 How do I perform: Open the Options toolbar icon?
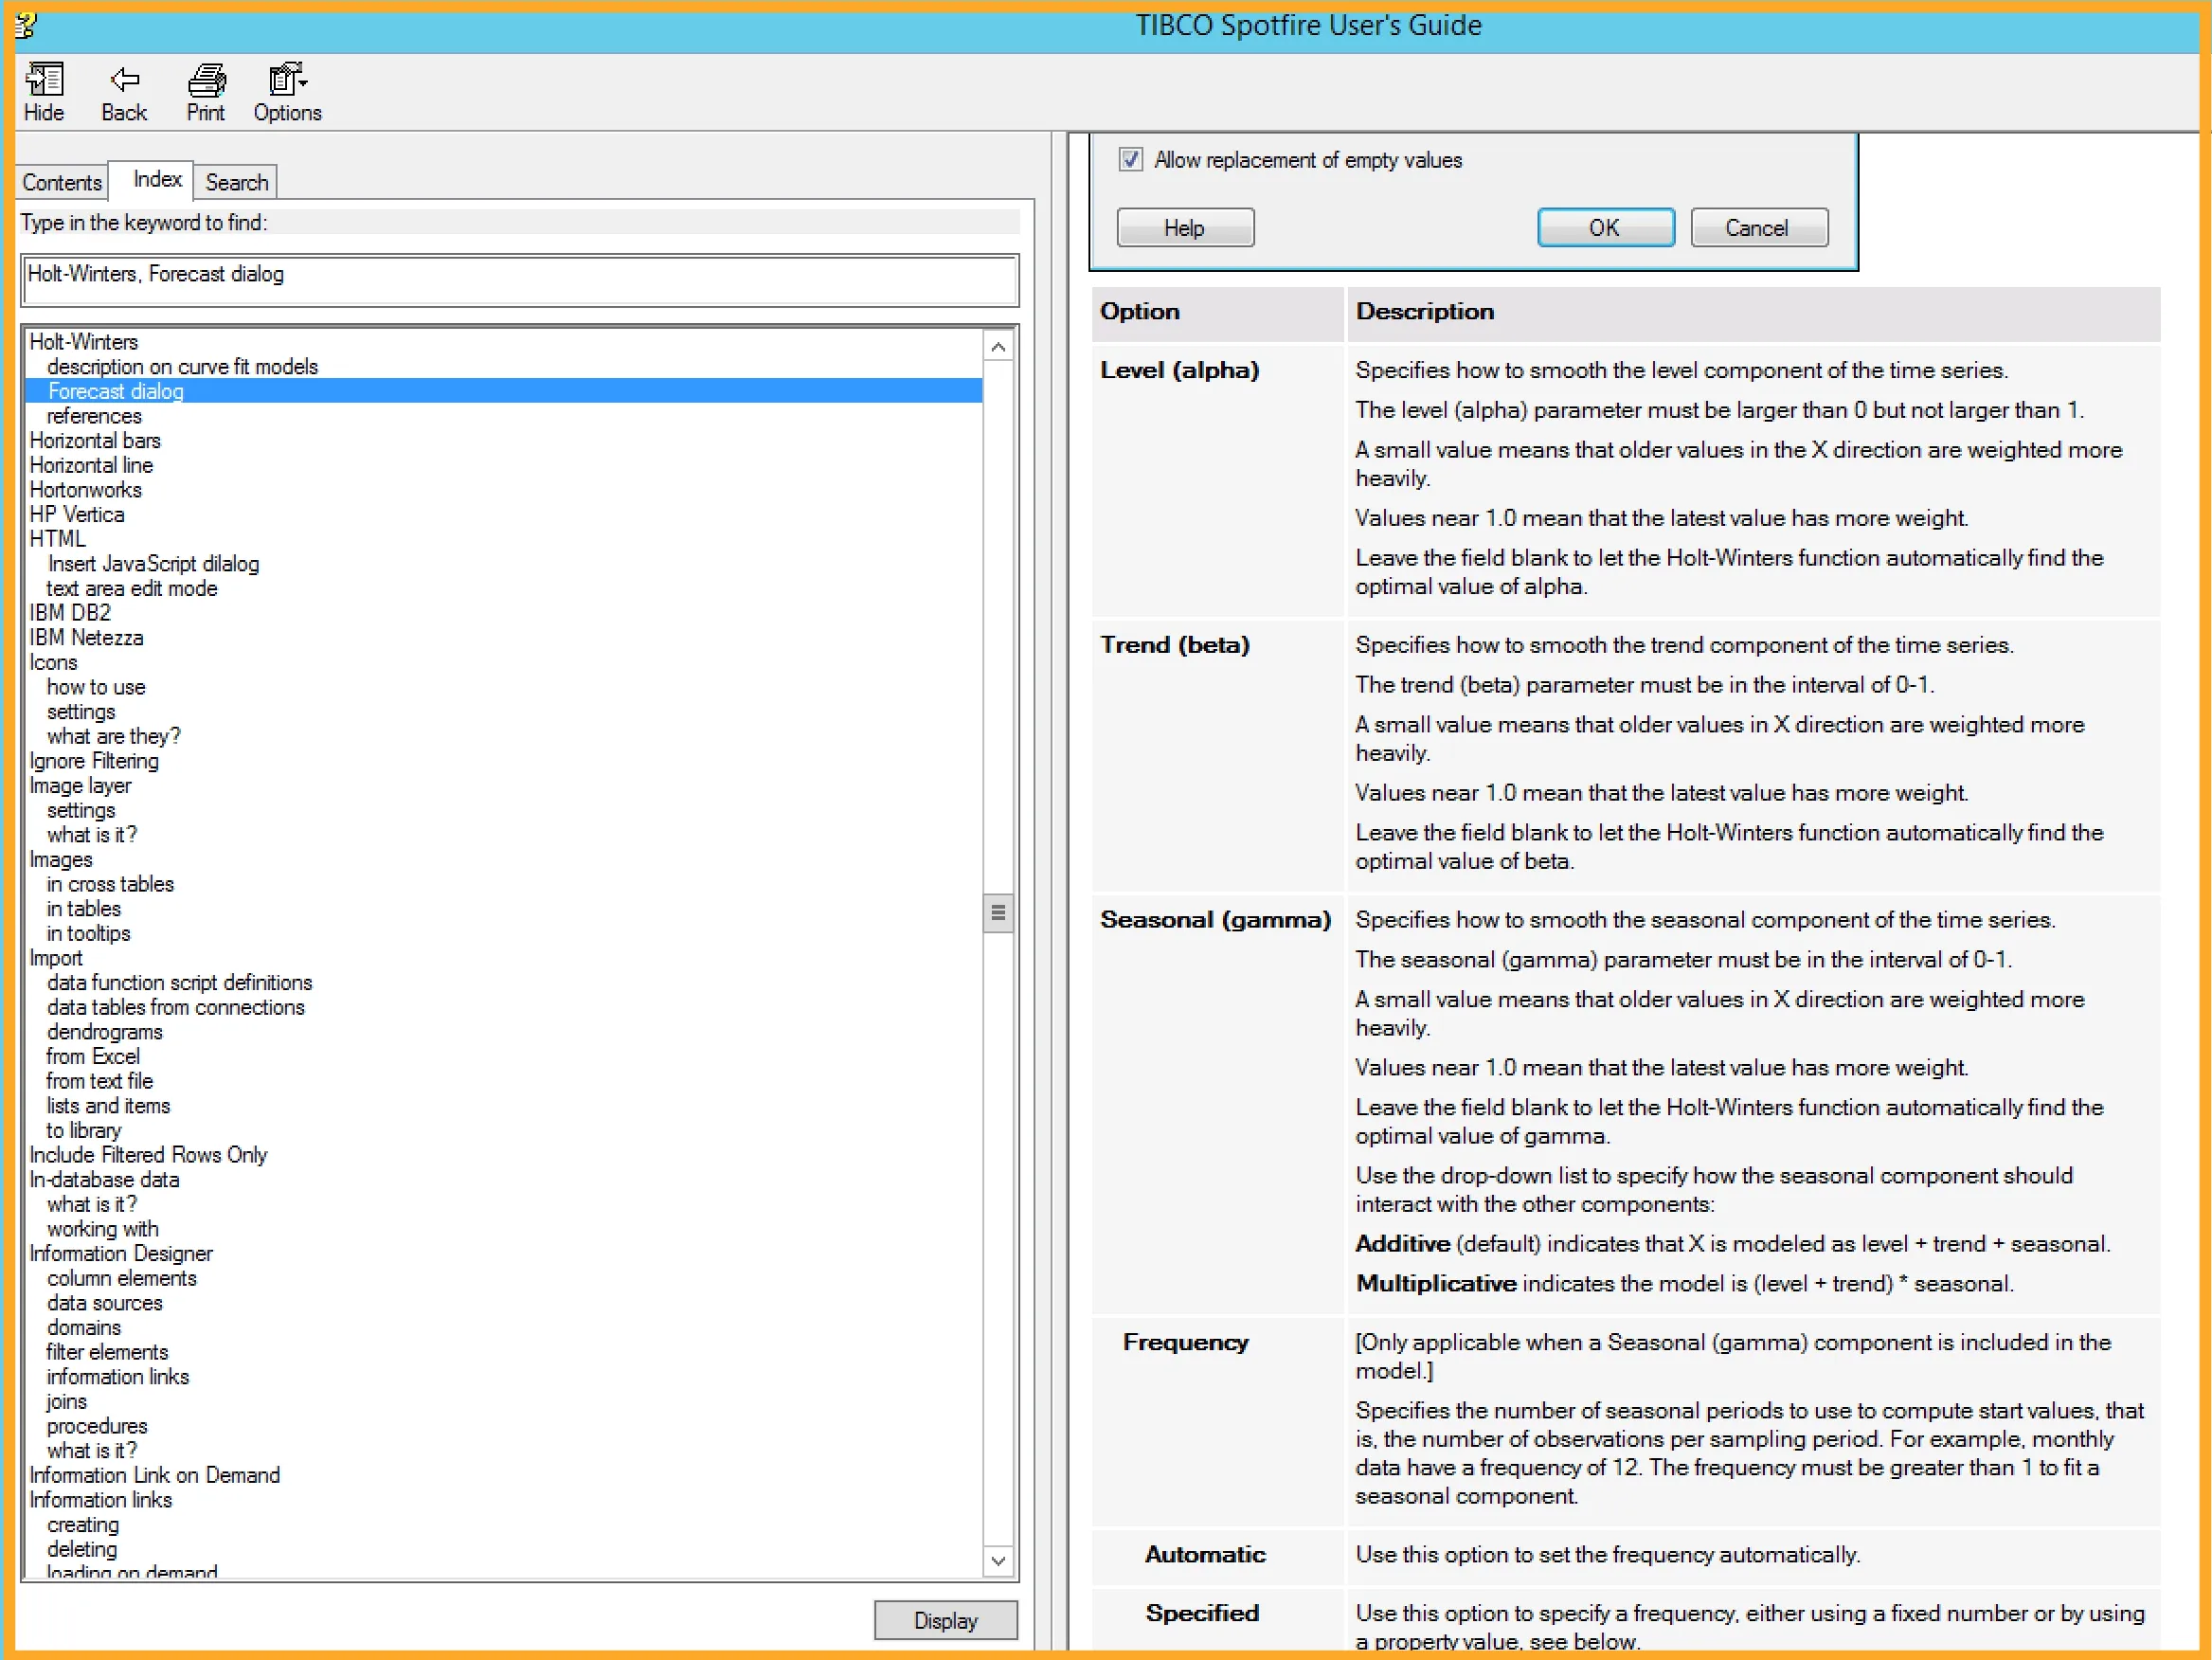click(x=288, y=79)
